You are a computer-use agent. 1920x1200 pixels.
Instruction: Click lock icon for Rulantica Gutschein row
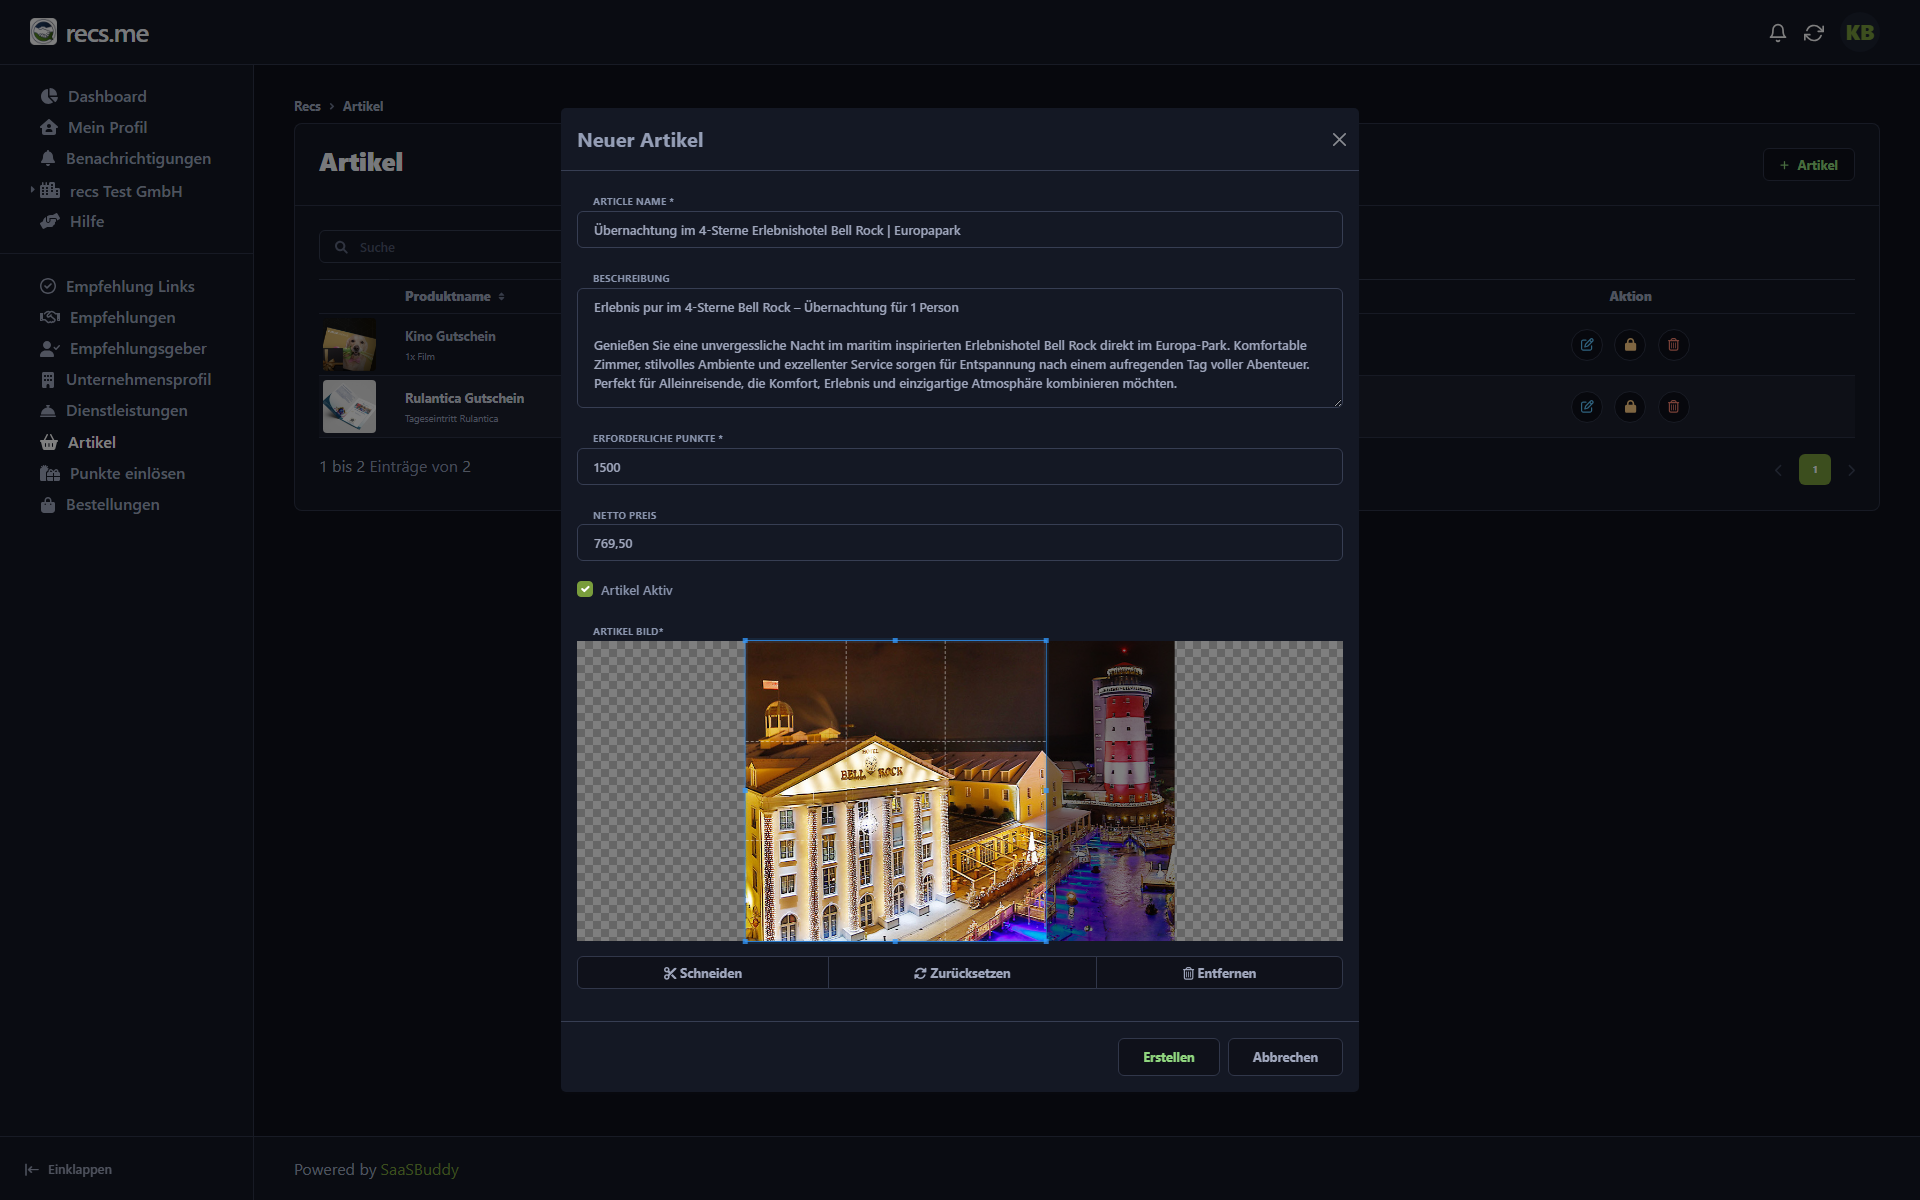(1630, 407)
